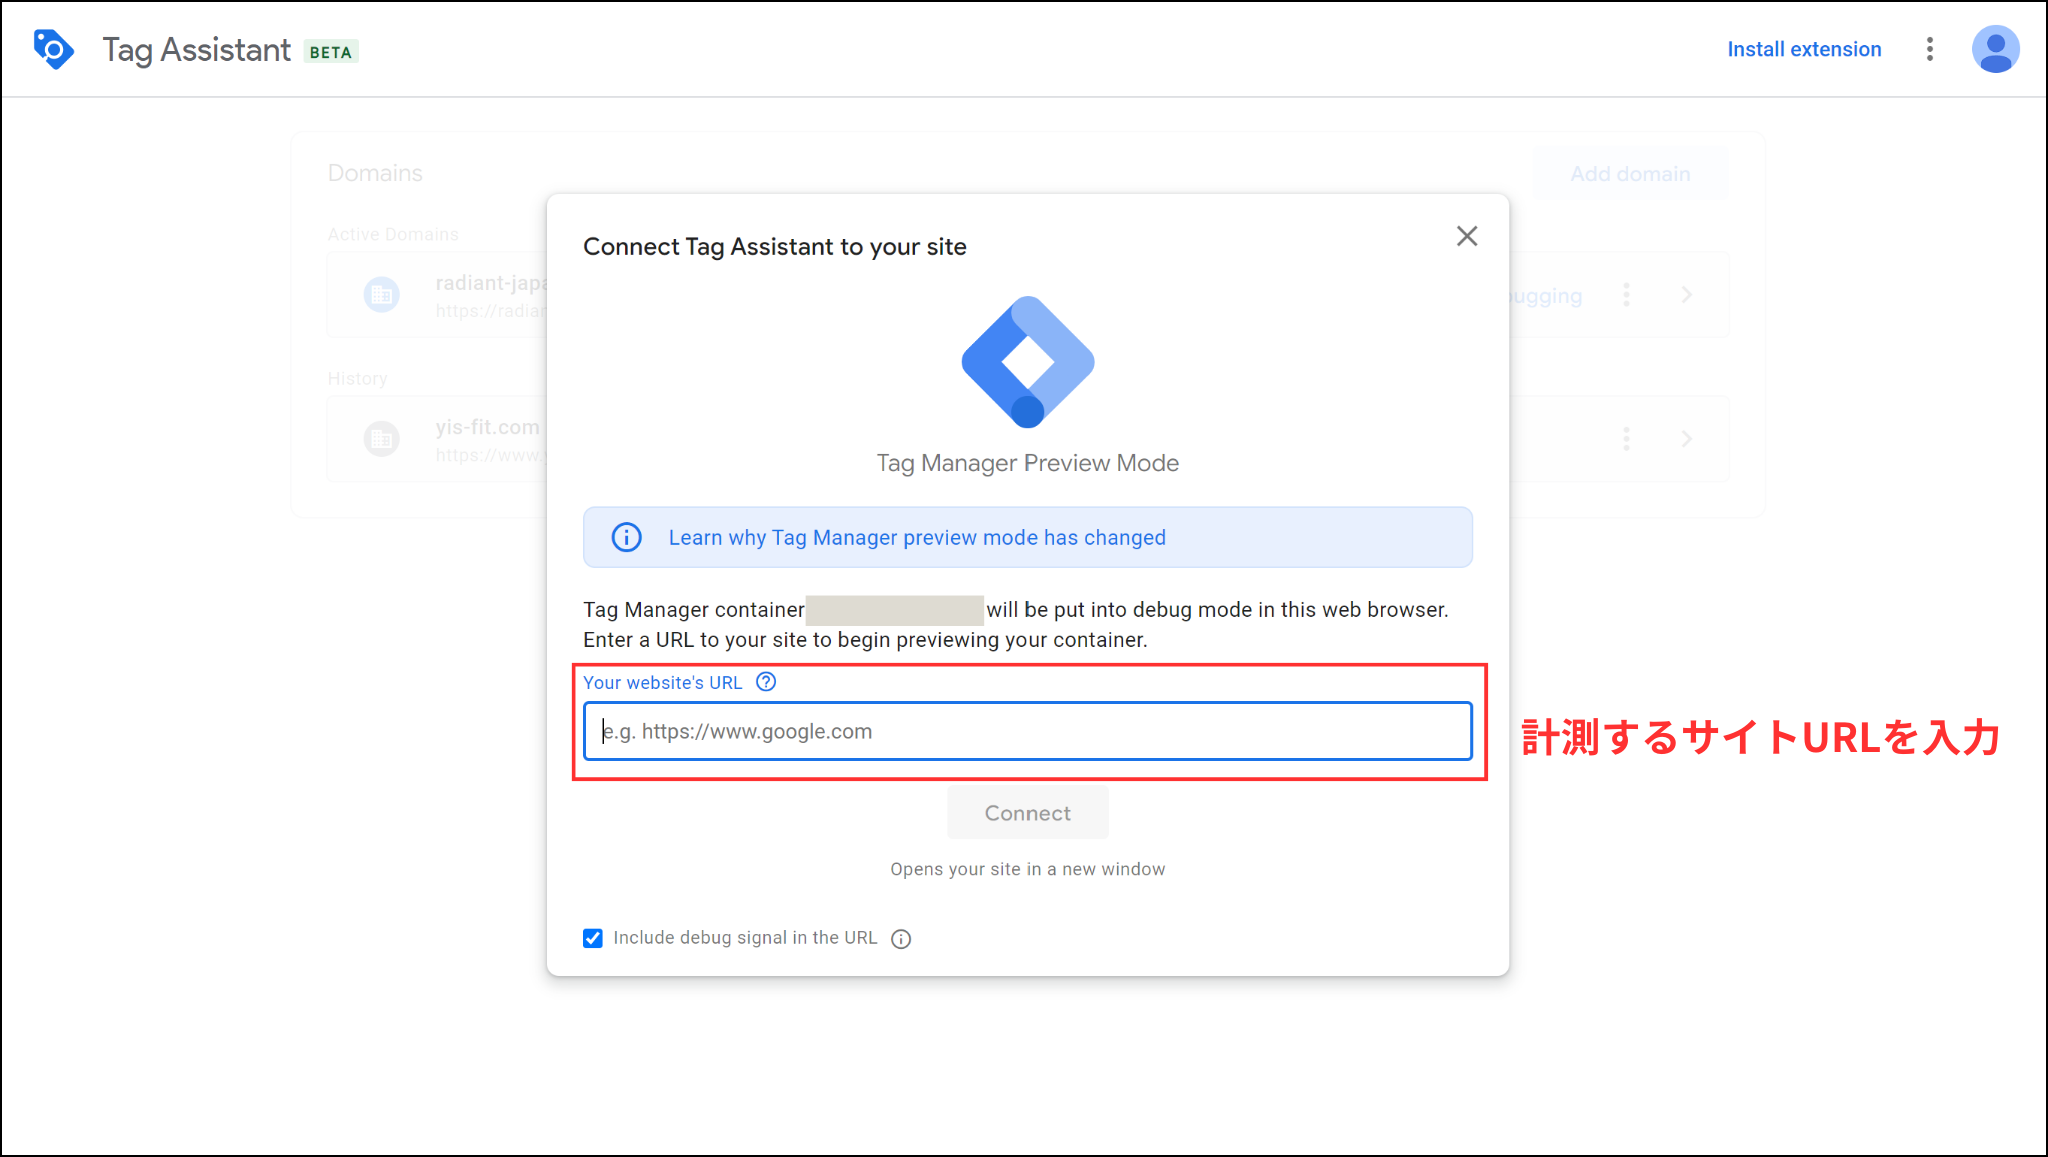The image size is (2048, 1157).
Task: Open more options for radiant-japan domain row
Action: tap(1626, 295)
